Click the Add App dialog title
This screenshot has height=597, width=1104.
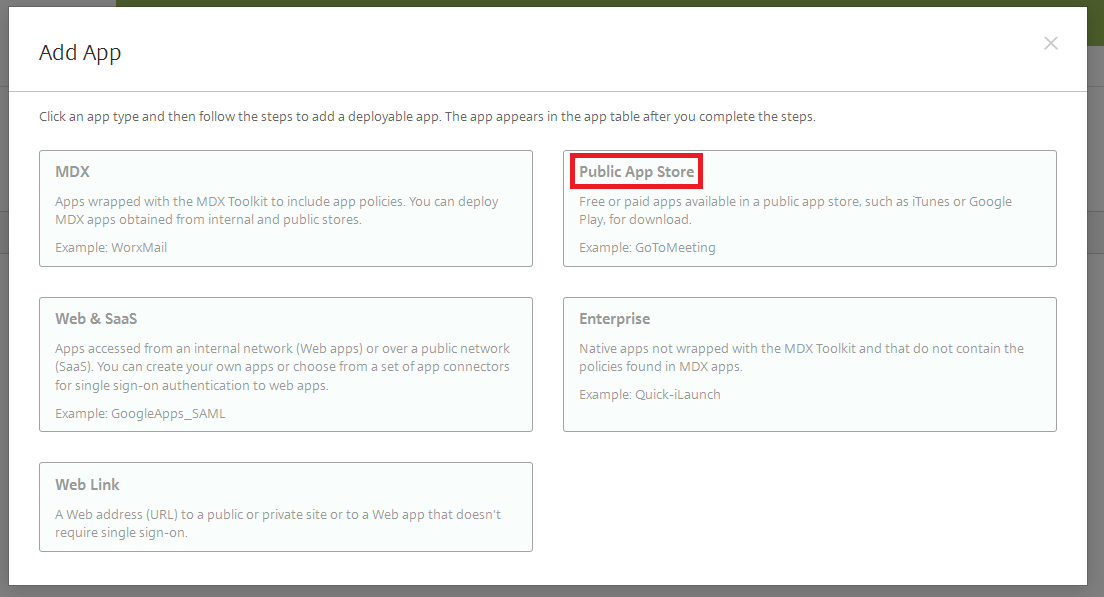click(x=80, y=53)
